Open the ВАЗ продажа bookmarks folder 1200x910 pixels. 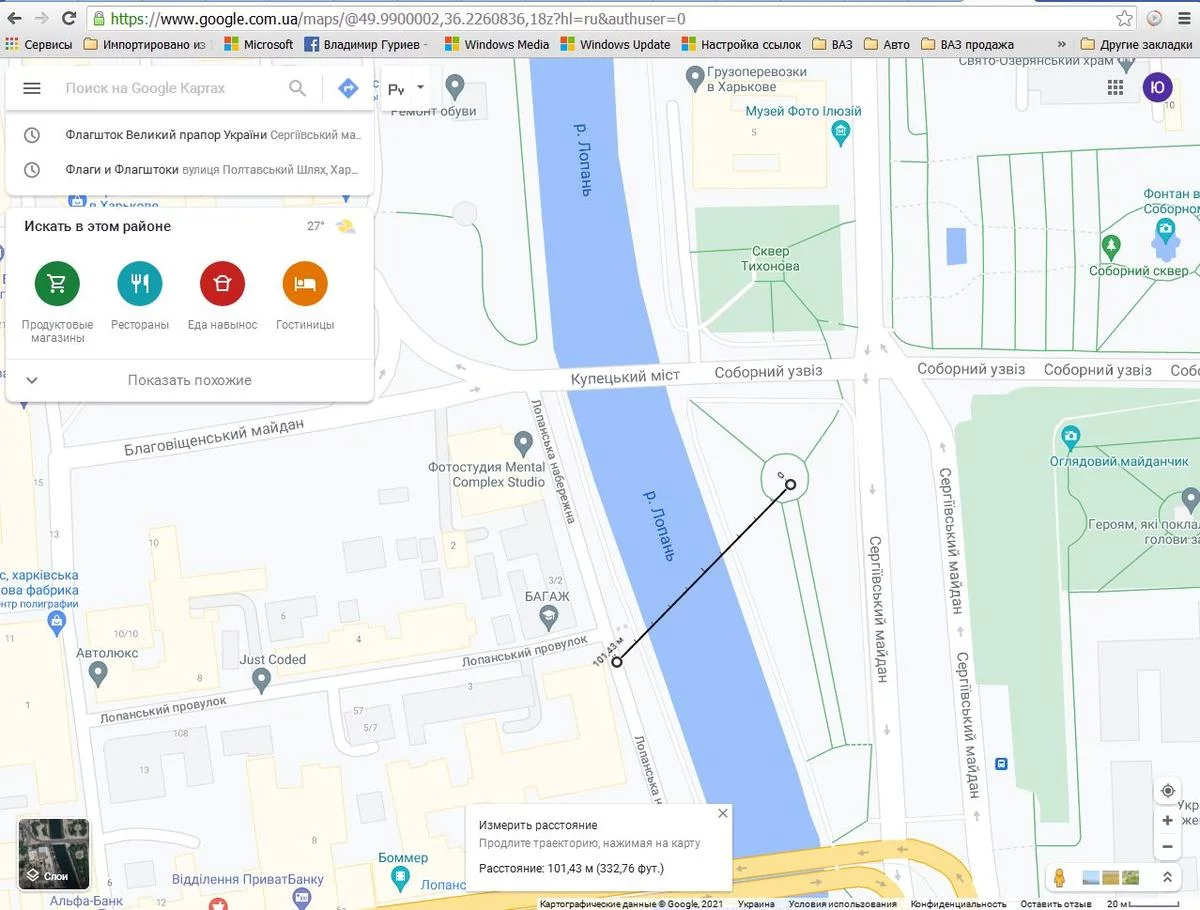pos(967,44)
